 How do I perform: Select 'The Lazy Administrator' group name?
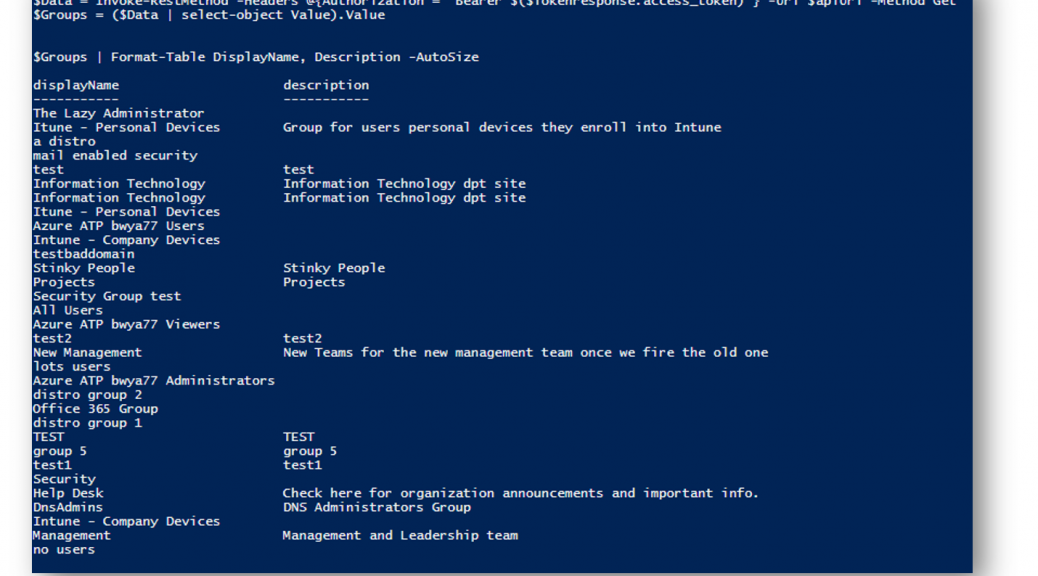(x=118, y=113)
